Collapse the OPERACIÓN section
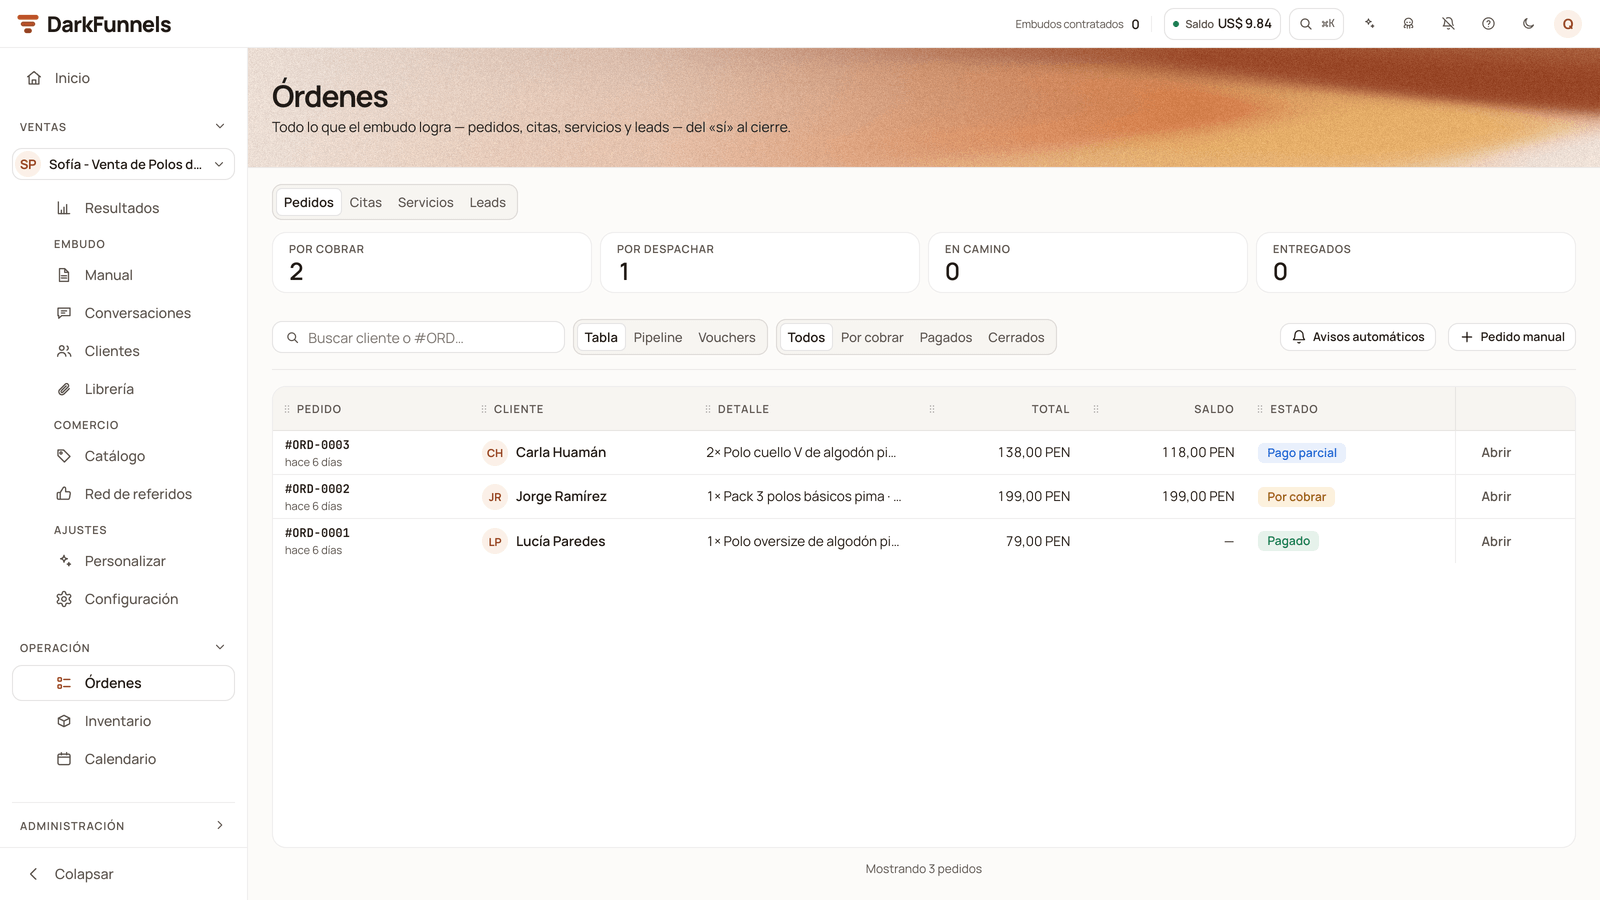The height and width of the screenshot is (900, 1600). pos(123,648)
